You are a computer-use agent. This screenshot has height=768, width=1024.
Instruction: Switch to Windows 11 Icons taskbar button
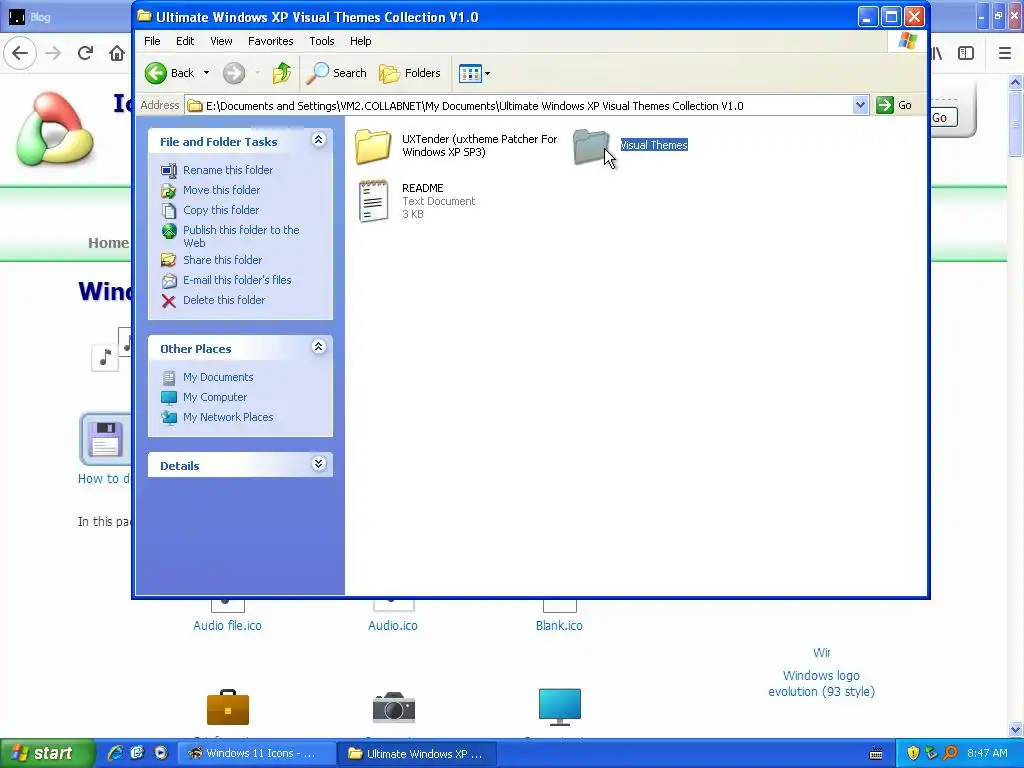257,754
